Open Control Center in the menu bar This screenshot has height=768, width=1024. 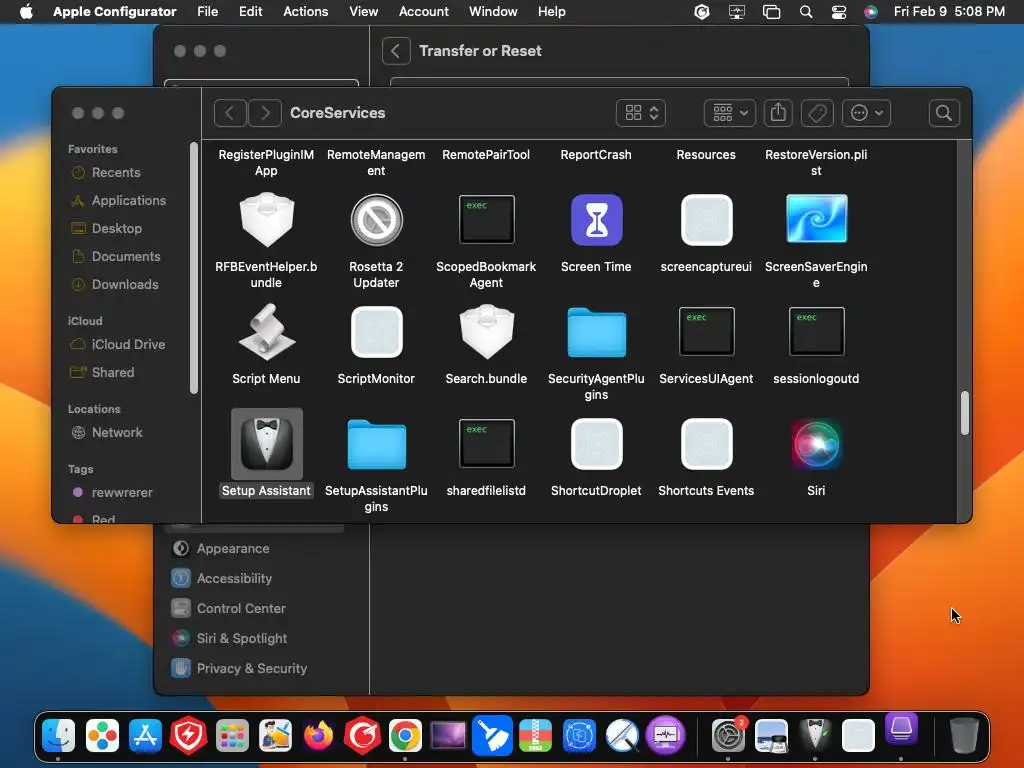(839, 12)
